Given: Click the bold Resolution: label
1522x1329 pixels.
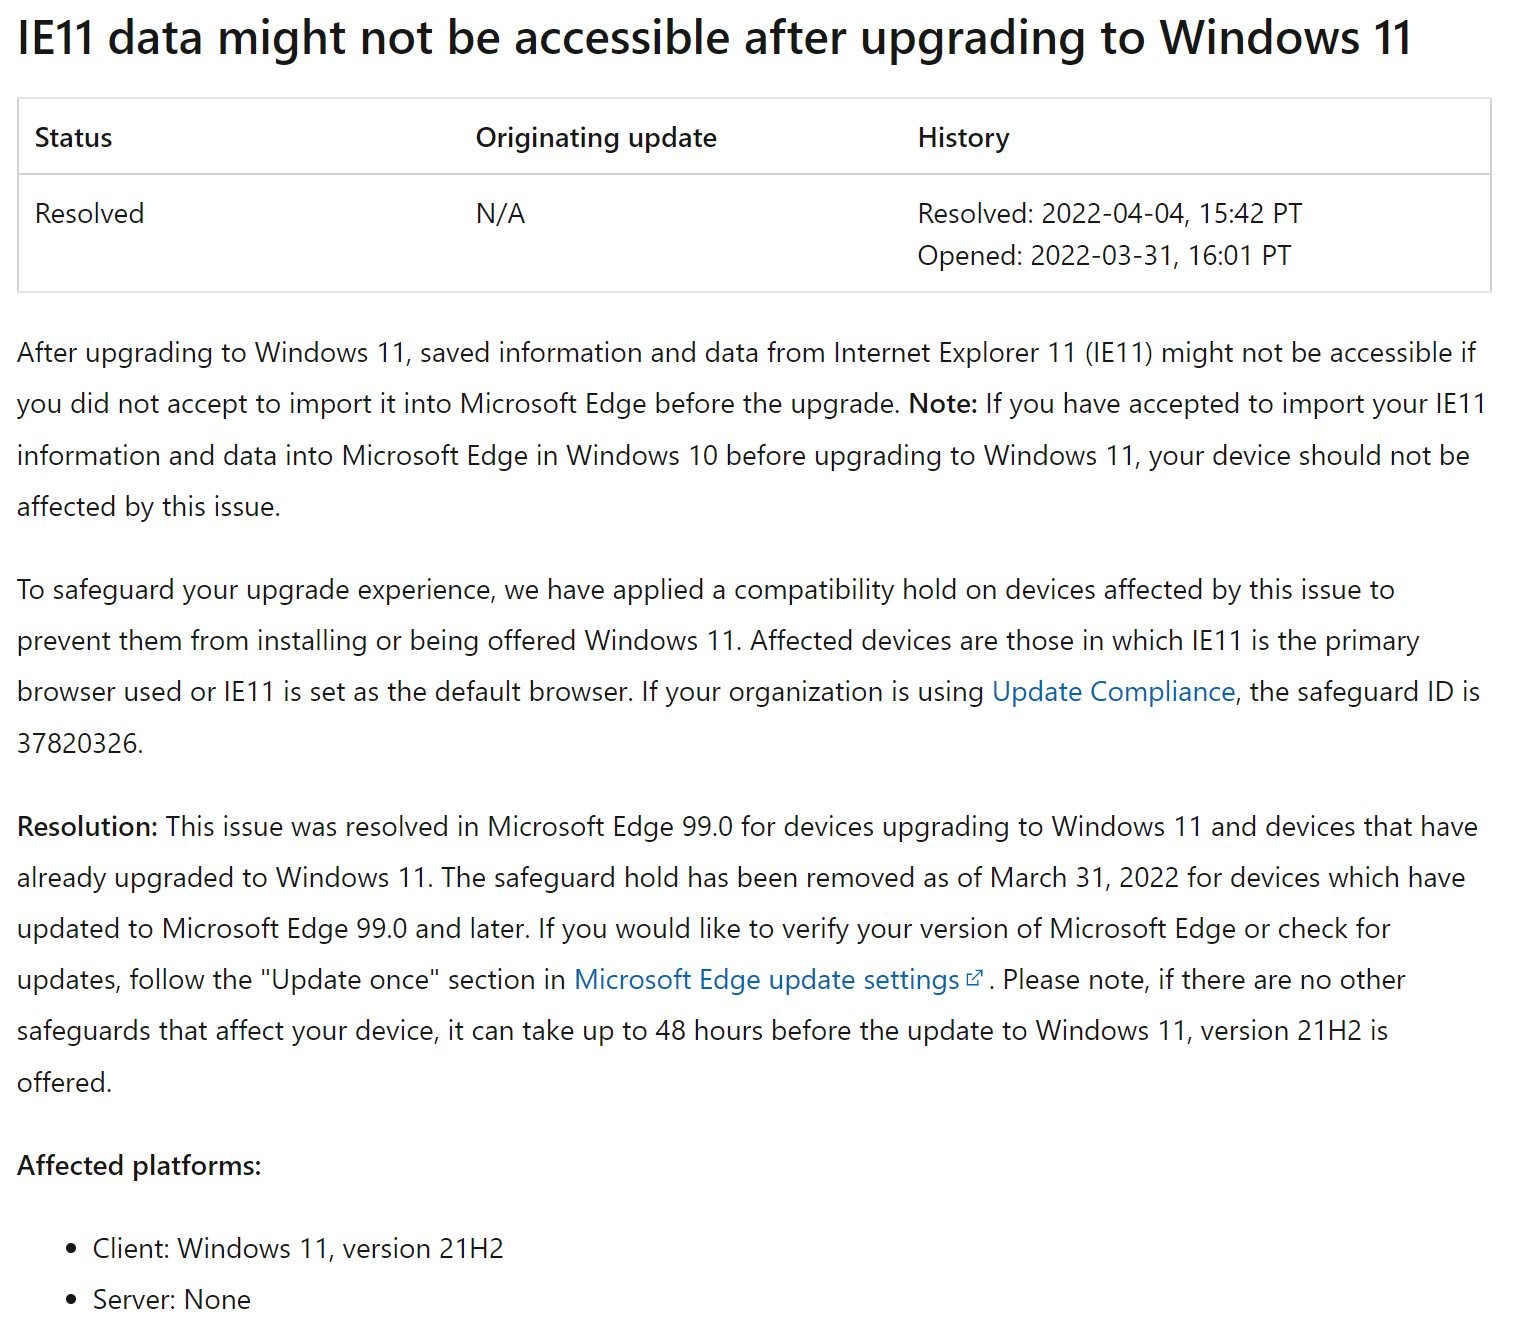Looking at the screenshot, I should [x=87, y=827].
